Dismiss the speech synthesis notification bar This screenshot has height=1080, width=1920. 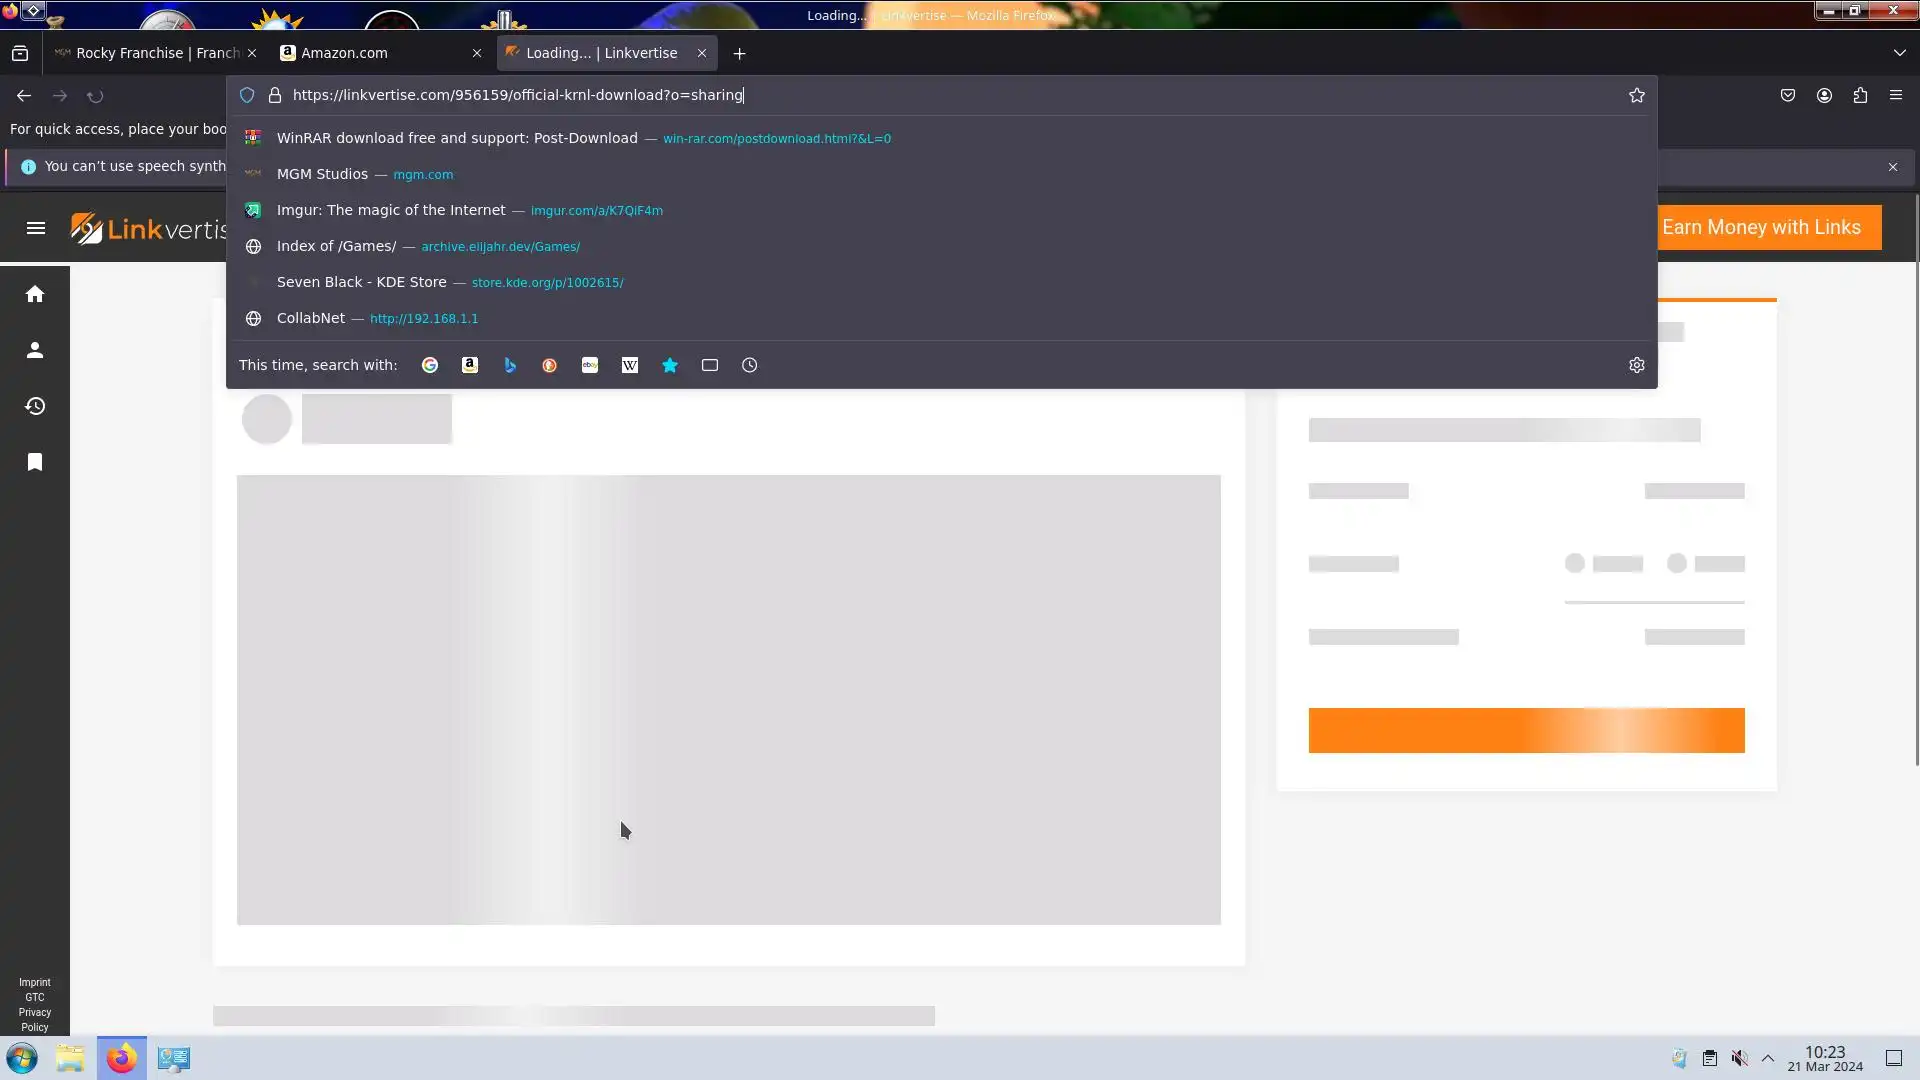pos(1892,167)
